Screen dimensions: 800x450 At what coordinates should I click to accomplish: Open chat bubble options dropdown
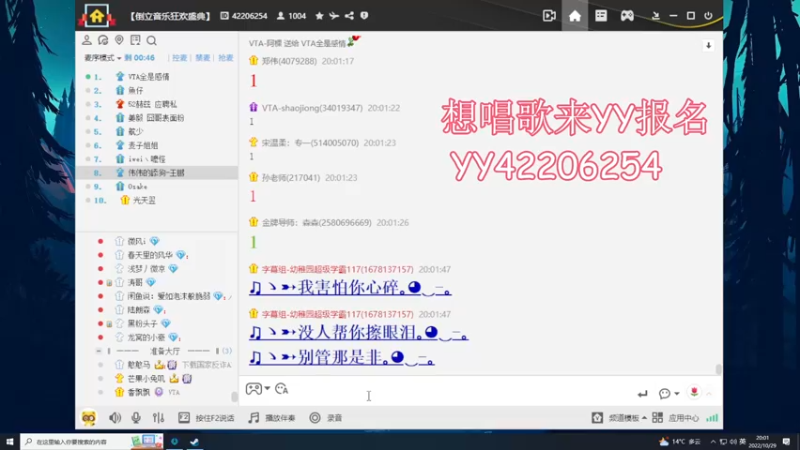[669, 393]
